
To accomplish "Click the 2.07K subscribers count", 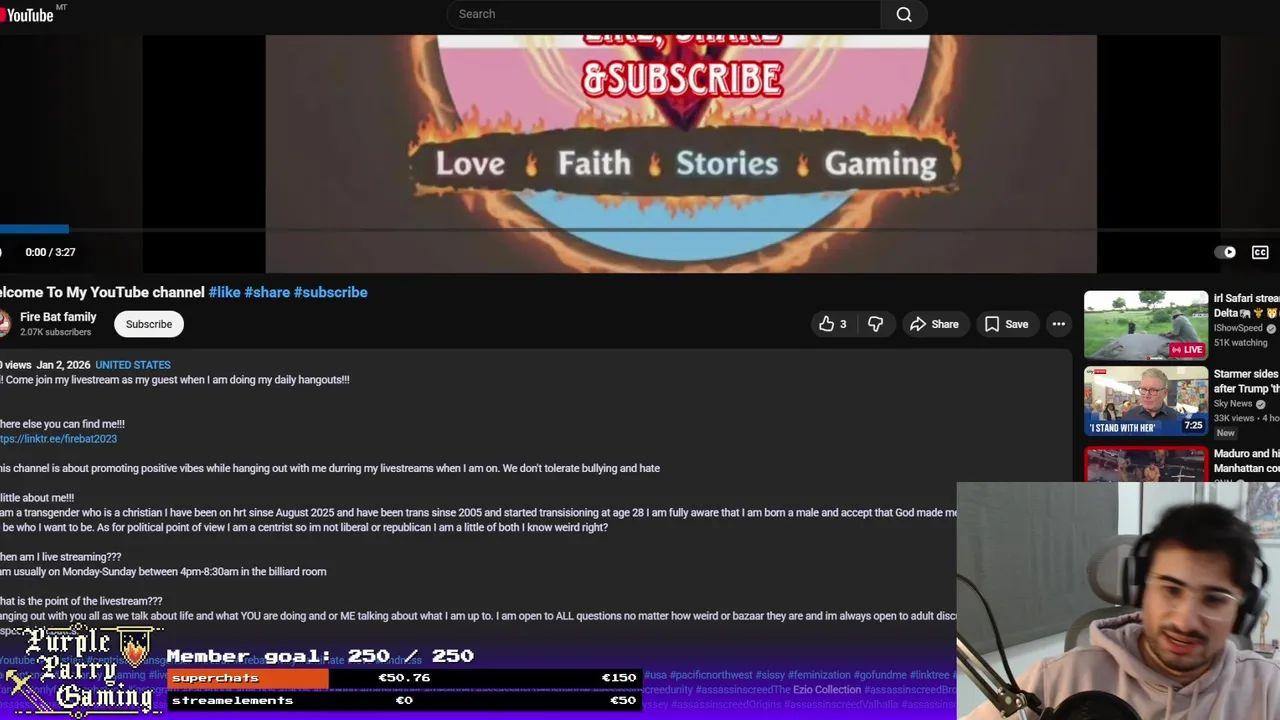I will (55, 332).
